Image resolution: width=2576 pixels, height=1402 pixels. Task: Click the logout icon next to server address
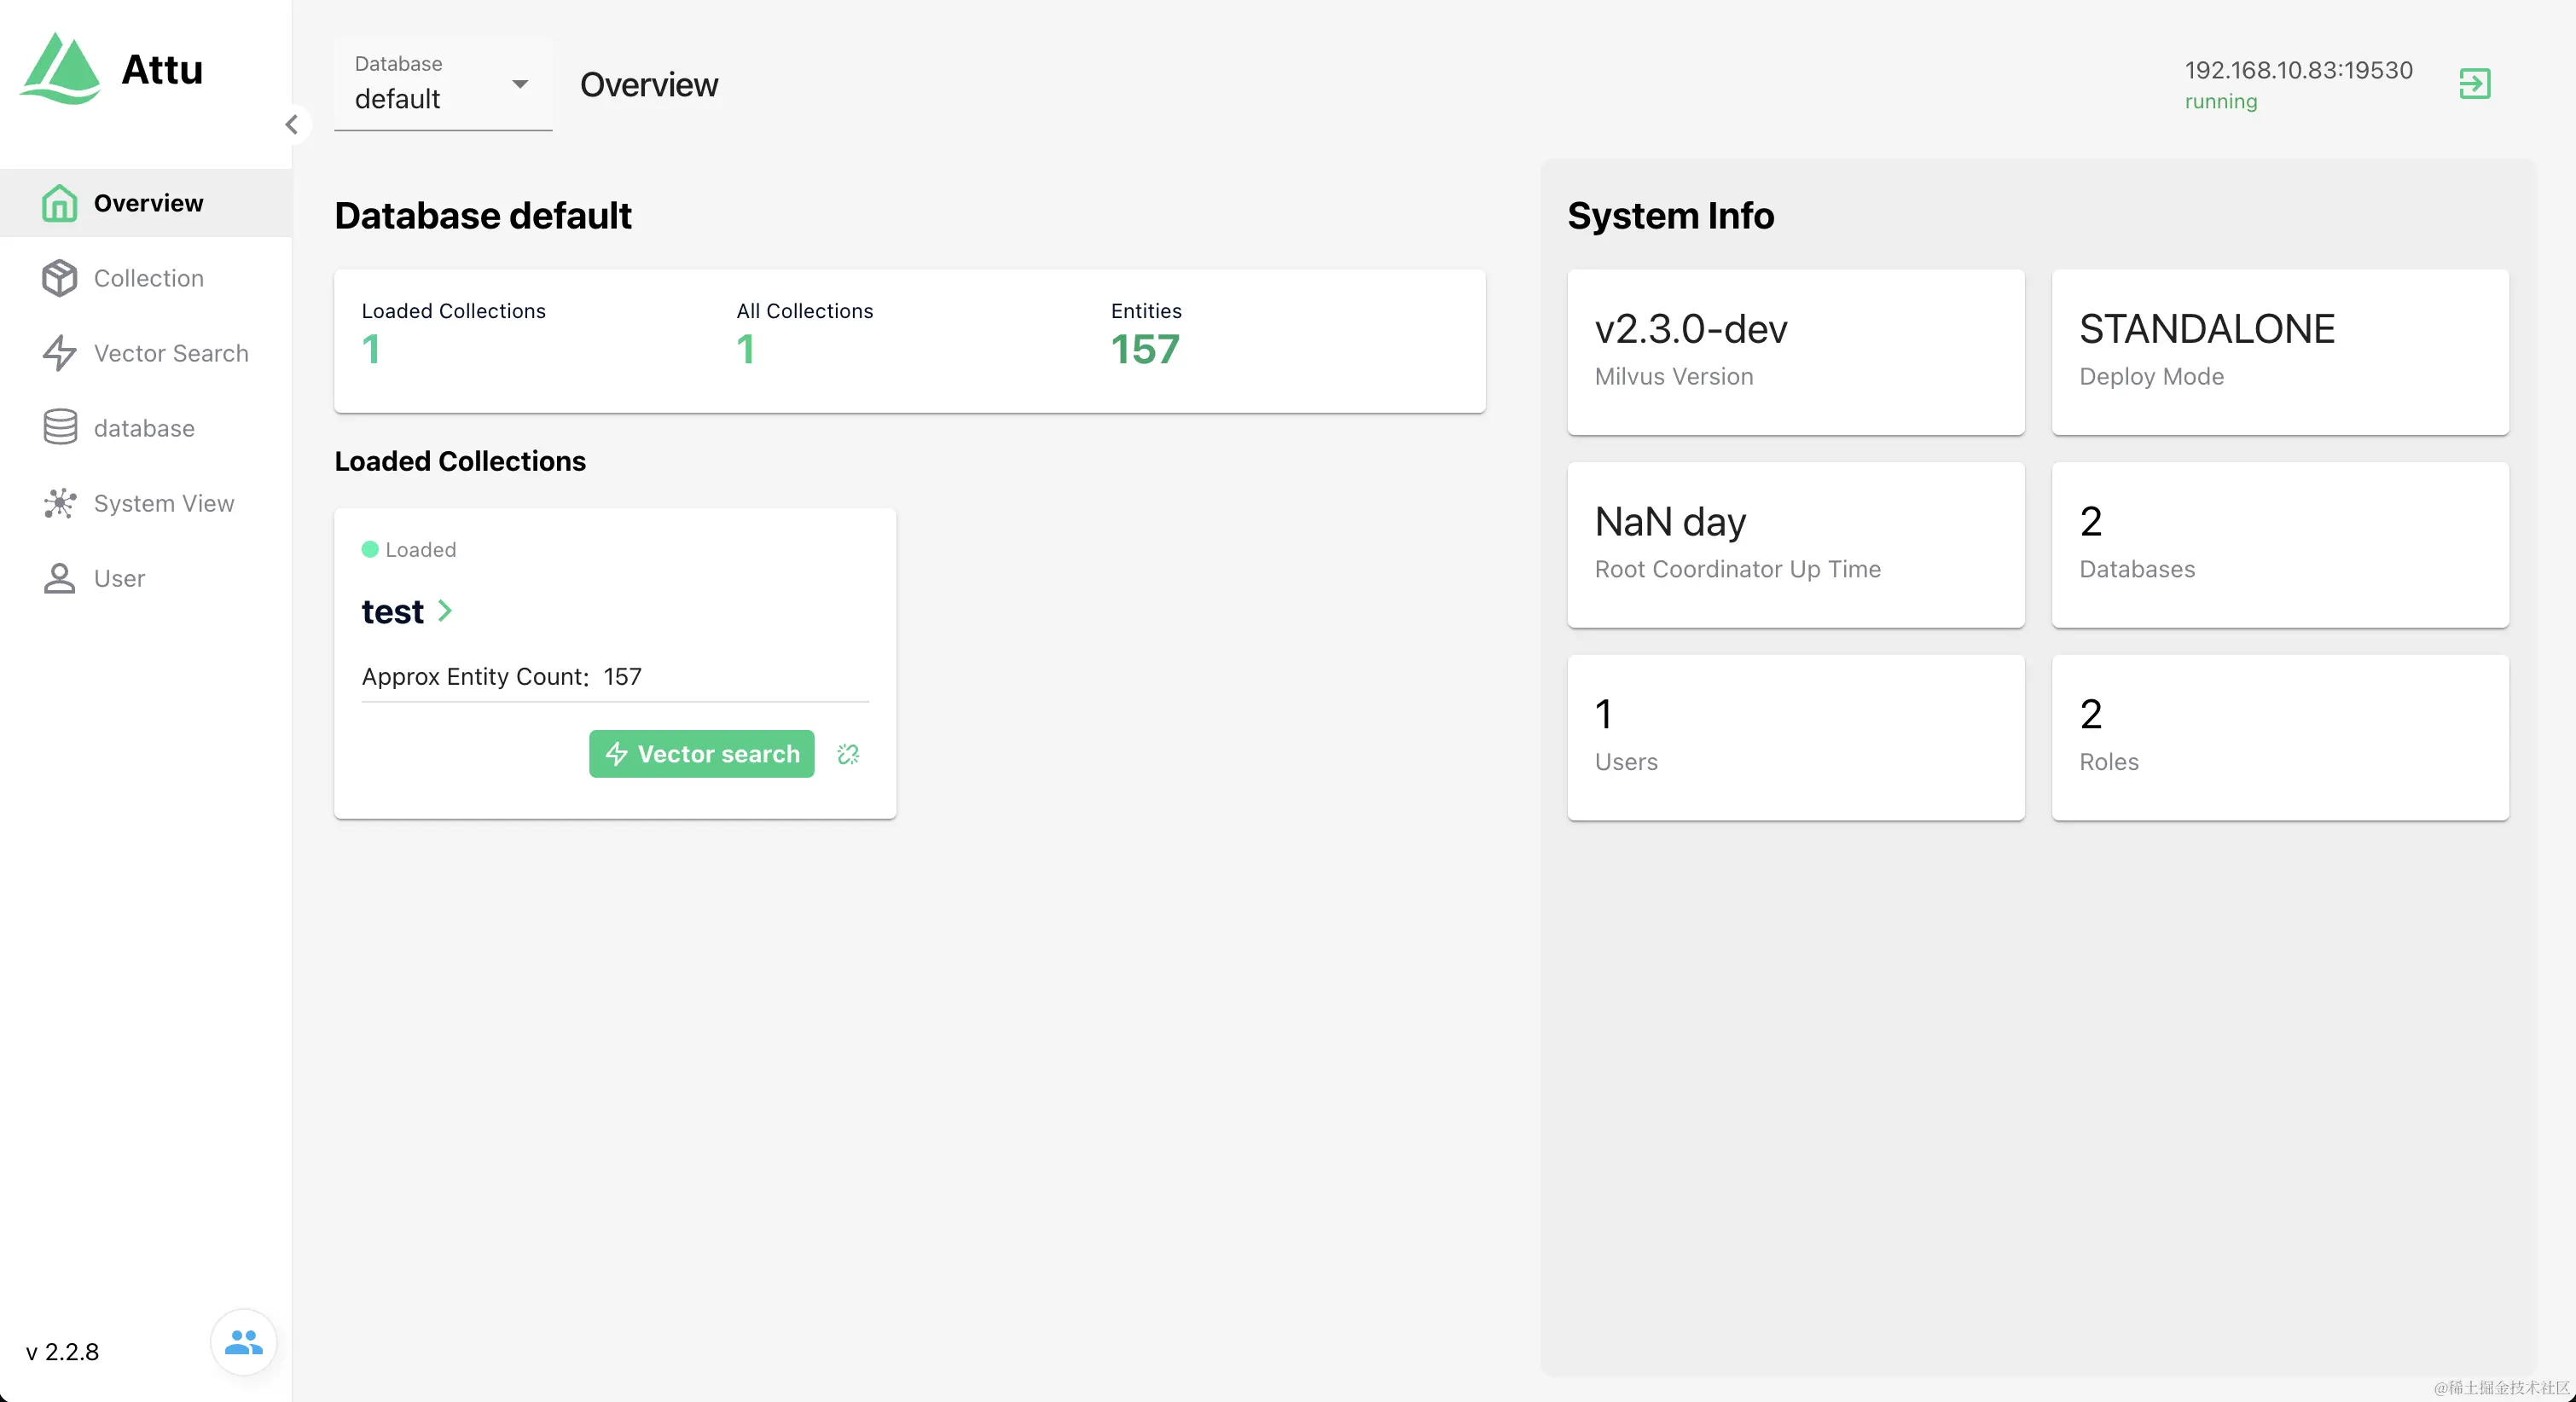[x=2474, y=84]
